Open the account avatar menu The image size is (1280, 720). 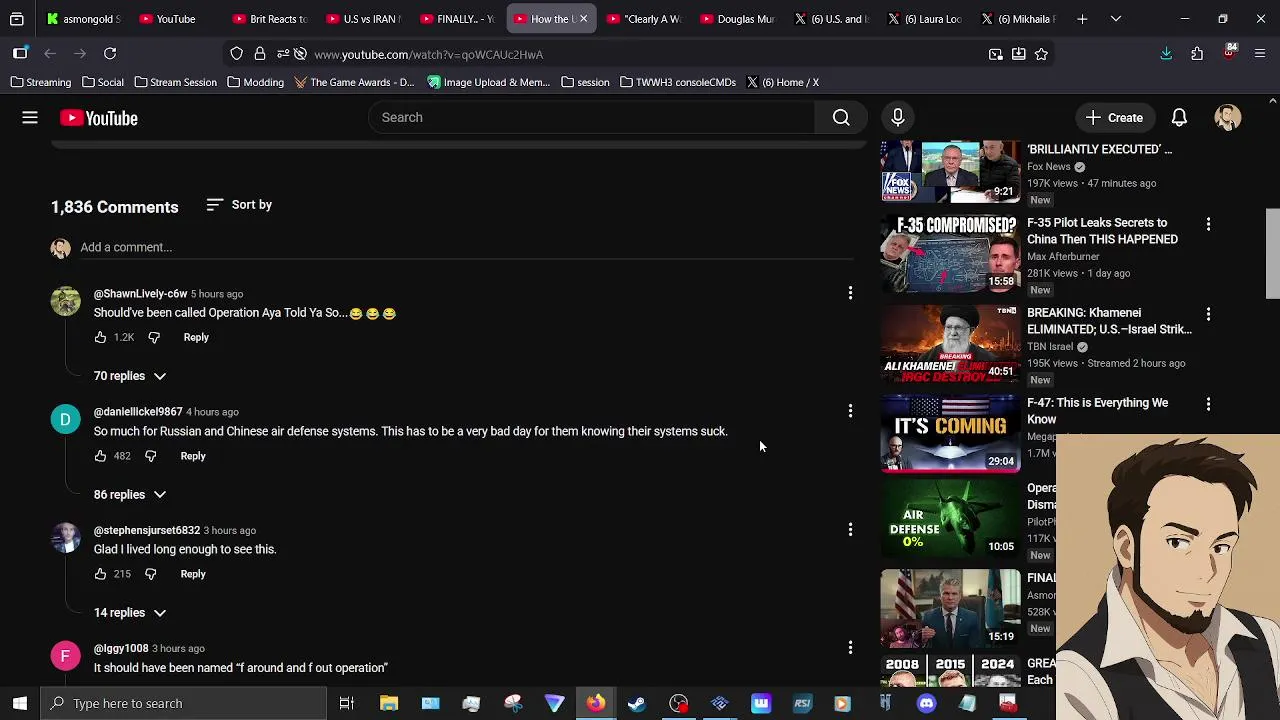[1227, 118]
